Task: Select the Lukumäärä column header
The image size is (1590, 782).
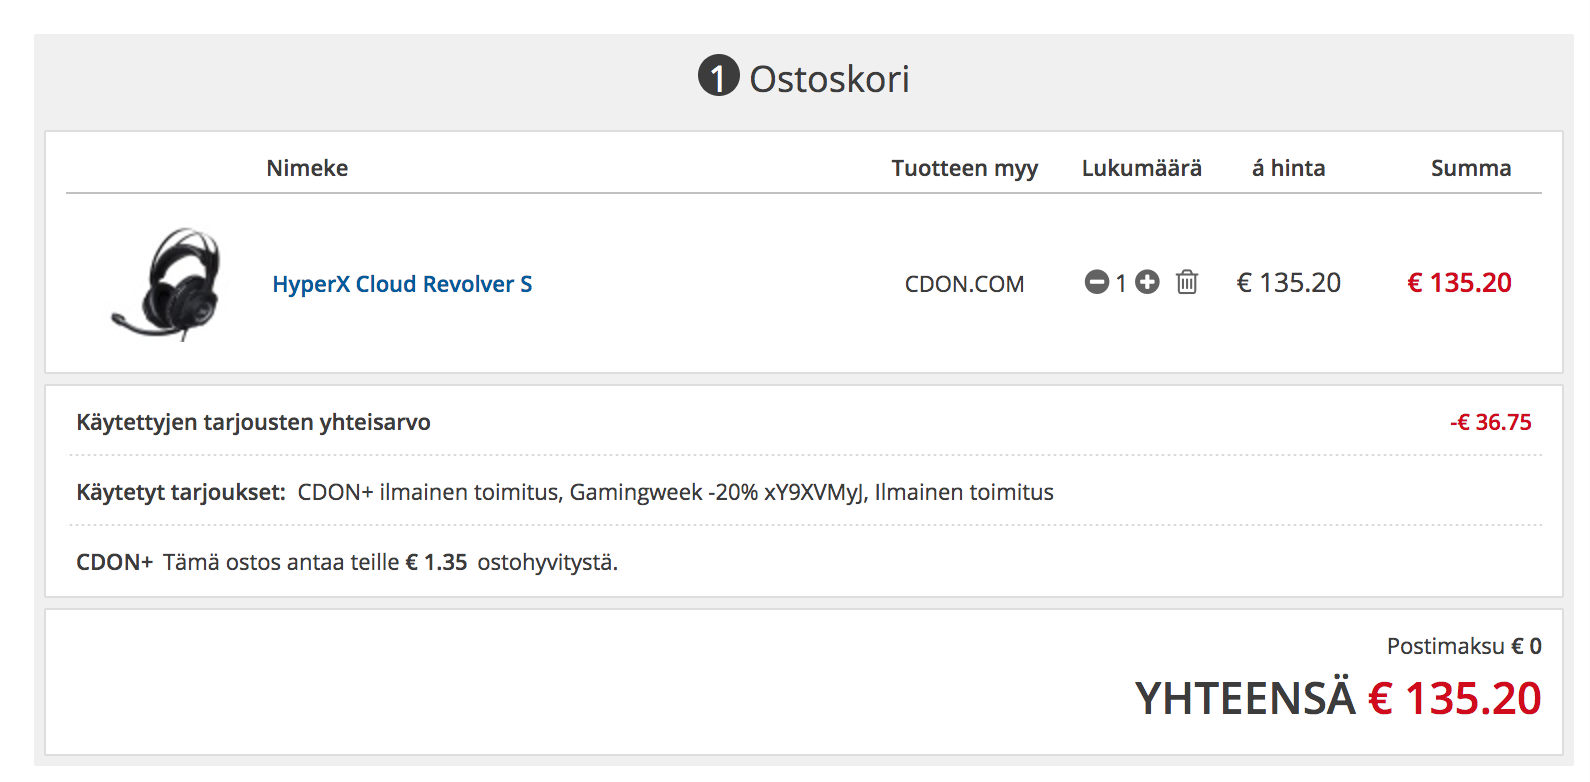Action: pos(1142,168)
